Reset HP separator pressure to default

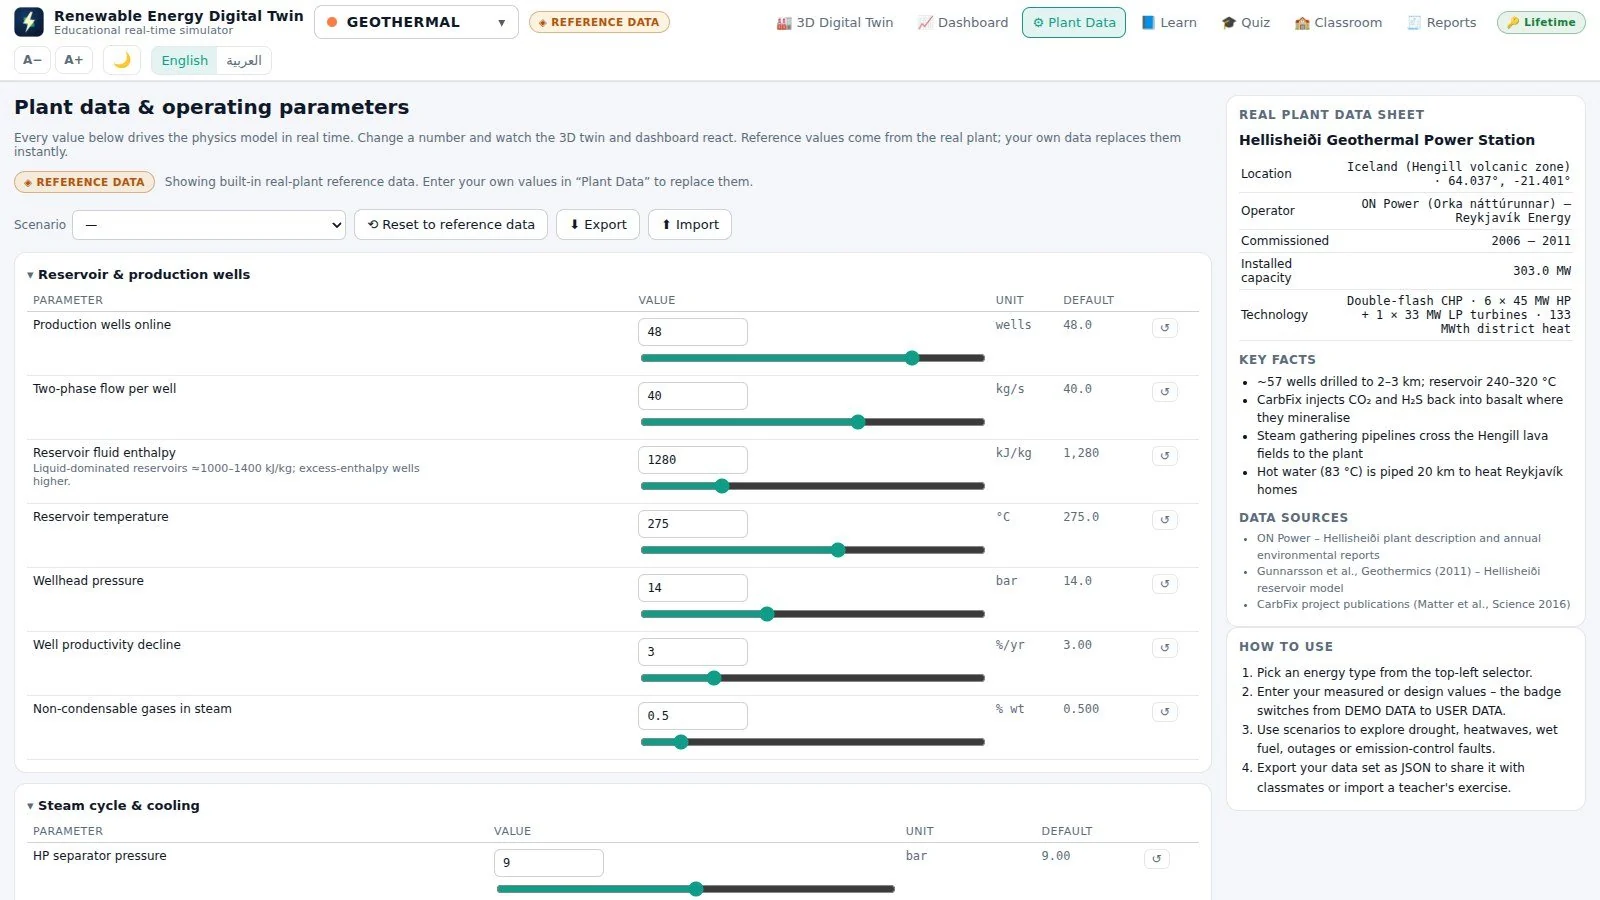(x=1157, y=859)
